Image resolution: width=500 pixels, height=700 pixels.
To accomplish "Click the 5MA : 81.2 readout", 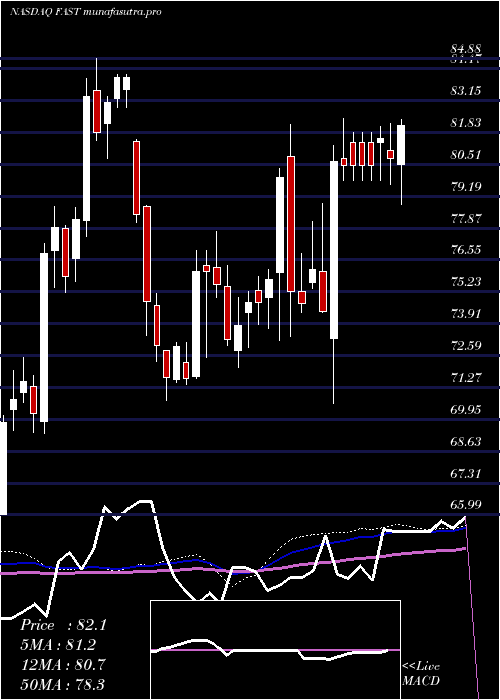I will click(x=58, y=645).
